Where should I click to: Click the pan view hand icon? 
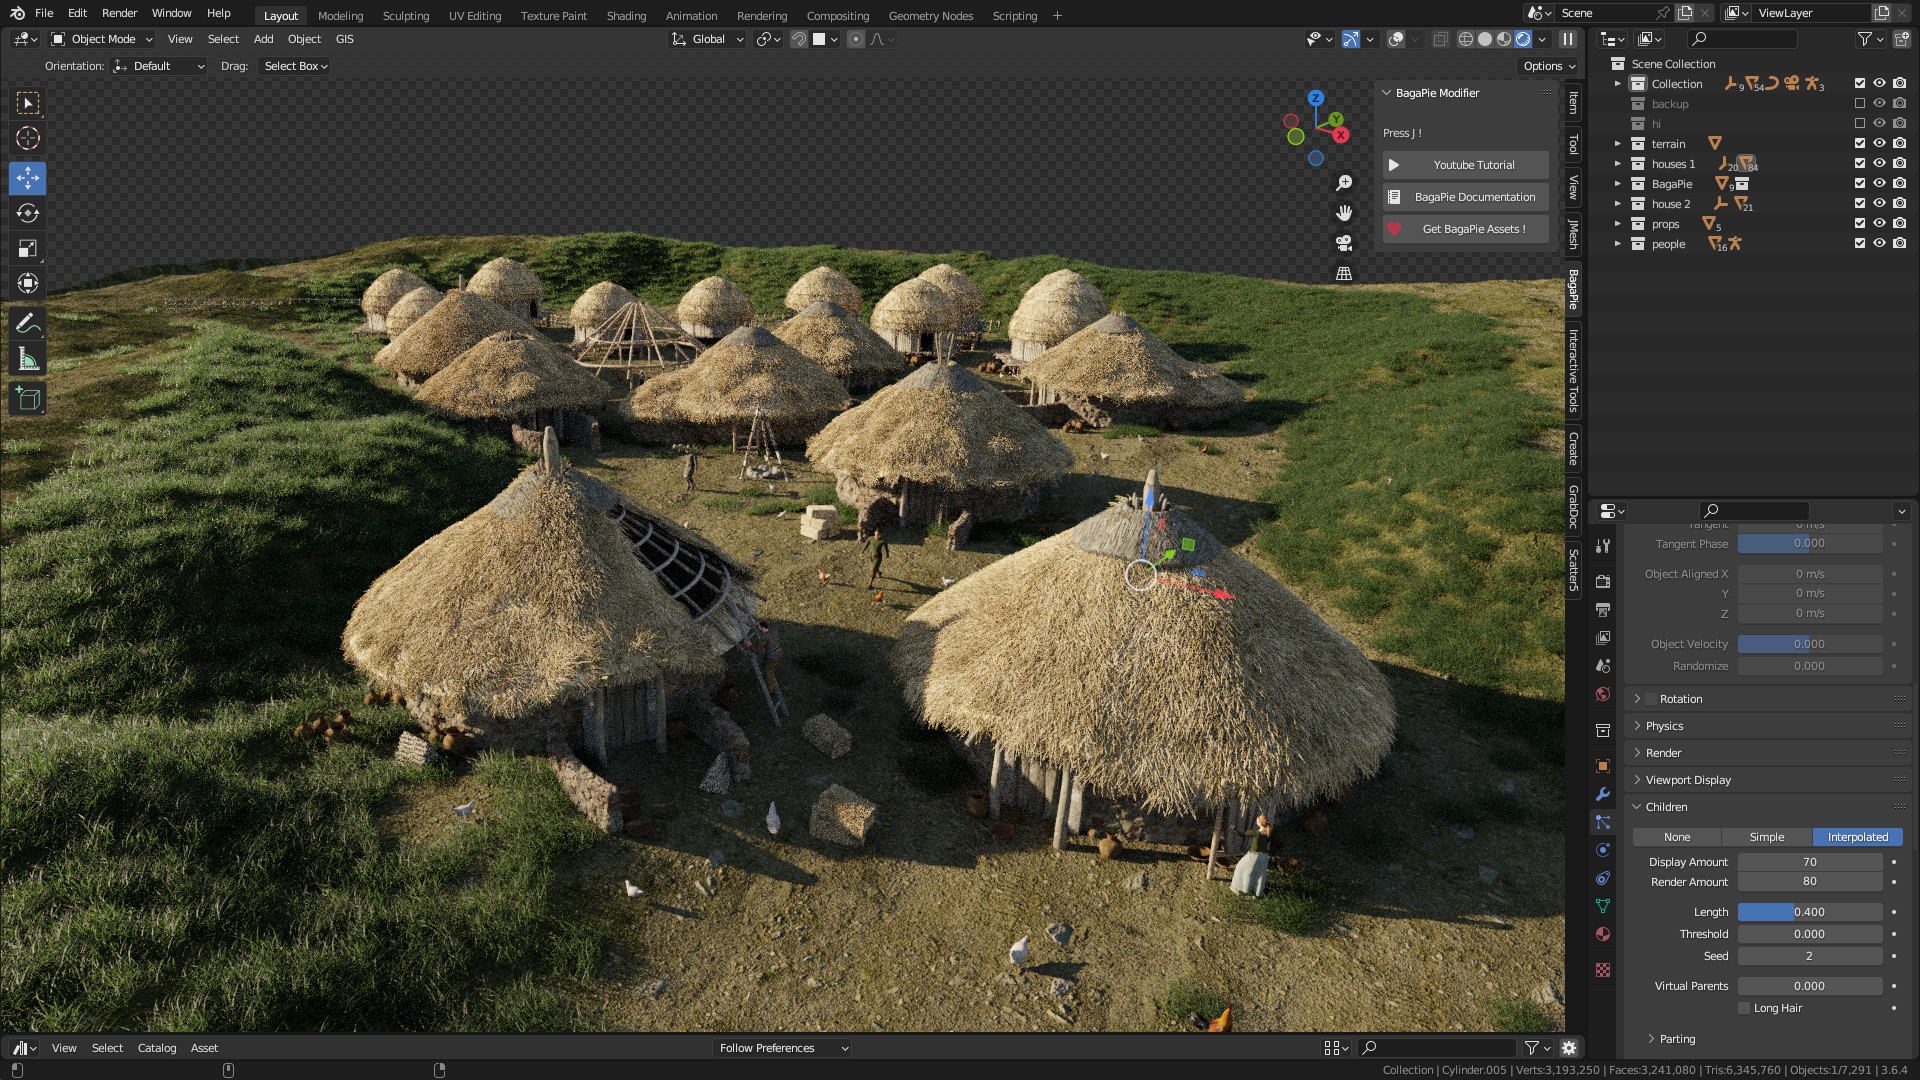point(1344,213)
